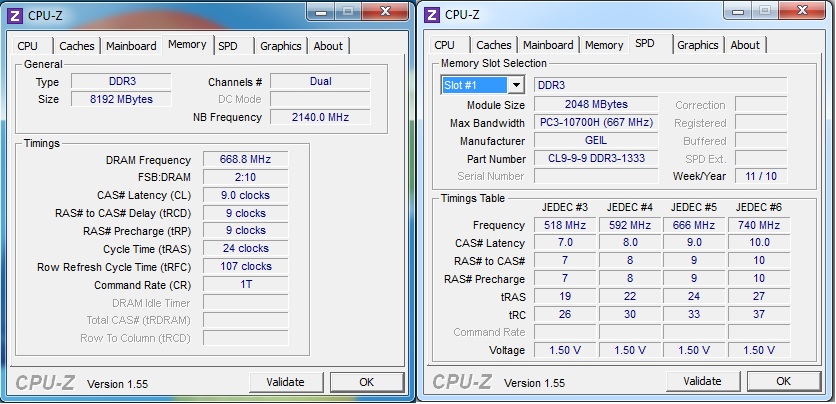Click FSB:DRAM ratio value 2:10

coord(246,177)
